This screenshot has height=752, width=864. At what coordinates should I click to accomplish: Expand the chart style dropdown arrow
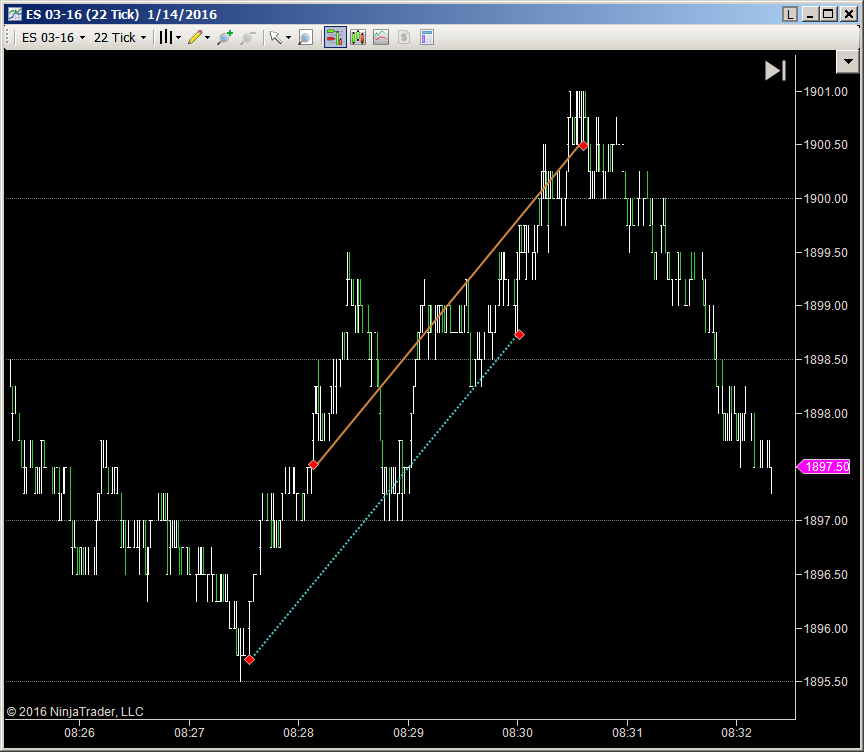(x=179, y=37)
